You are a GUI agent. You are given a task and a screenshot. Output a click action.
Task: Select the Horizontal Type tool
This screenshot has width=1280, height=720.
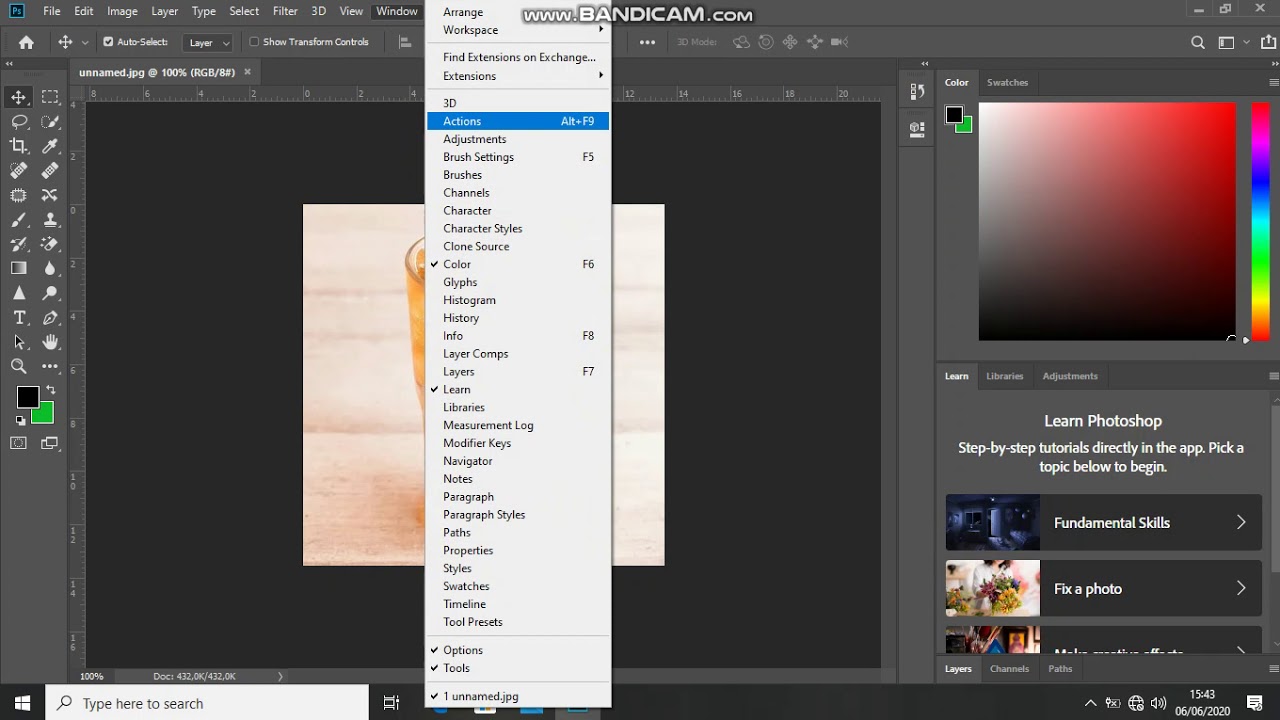coord(19,318)
